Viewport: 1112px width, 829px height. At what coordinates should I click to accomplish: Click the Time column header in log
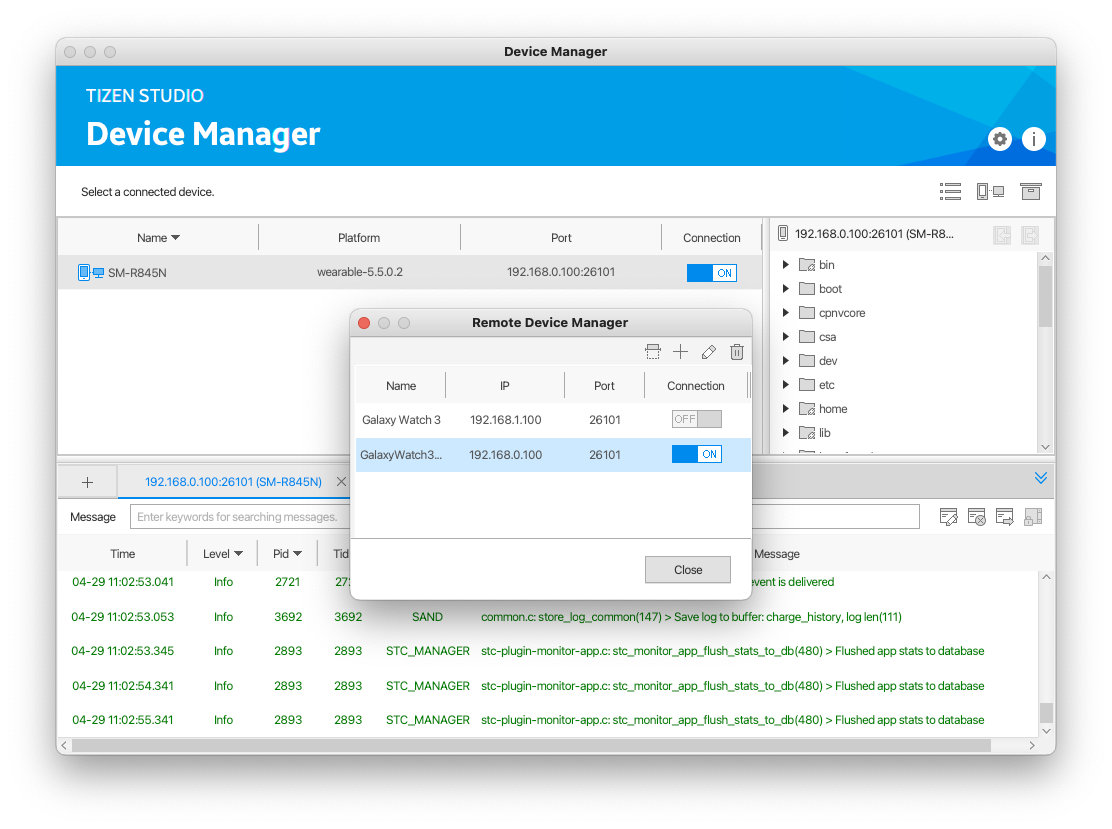tap(122, 554)
